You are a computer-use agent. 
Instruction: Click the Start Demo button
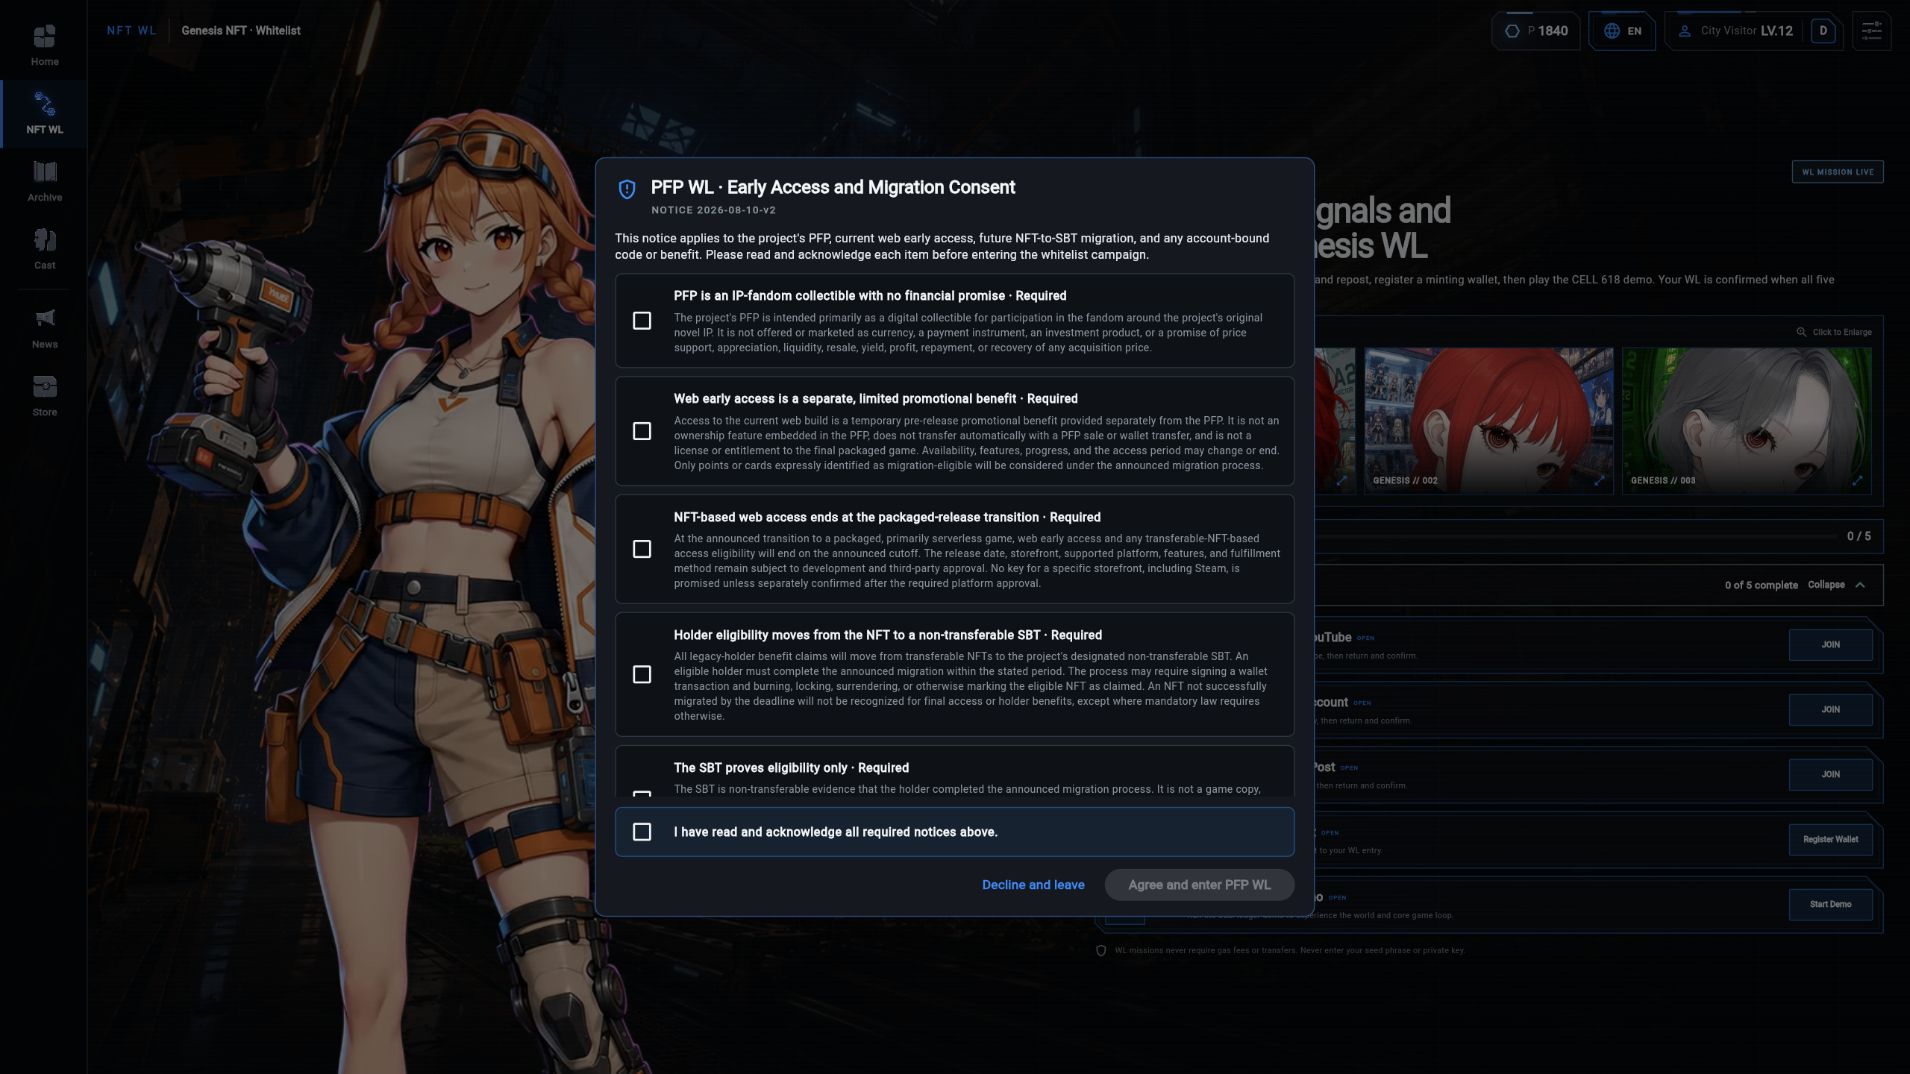pyautogui.click(x=1830, y=904)
